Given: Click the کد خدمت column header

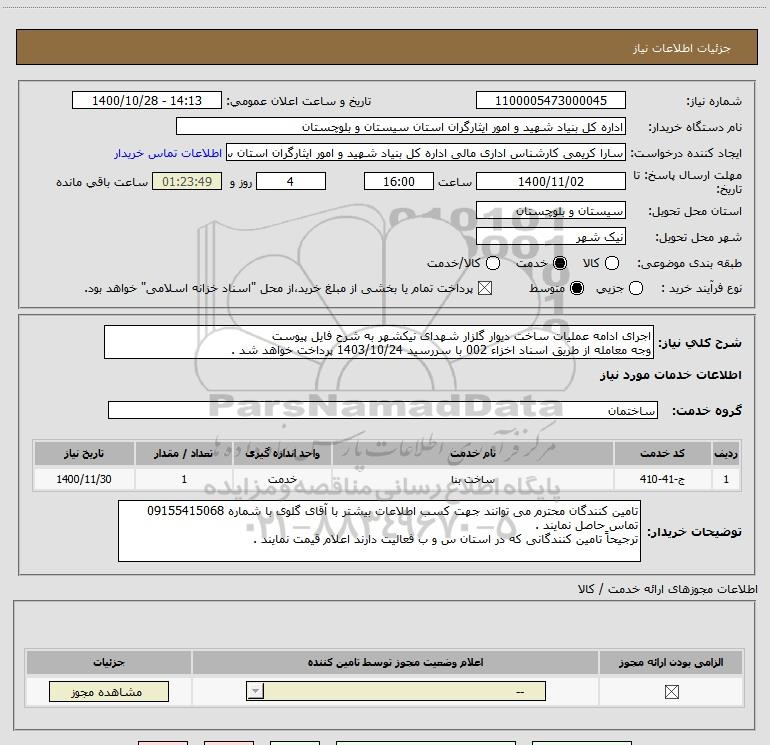Looking at the screenshot, I should point(662,453).
